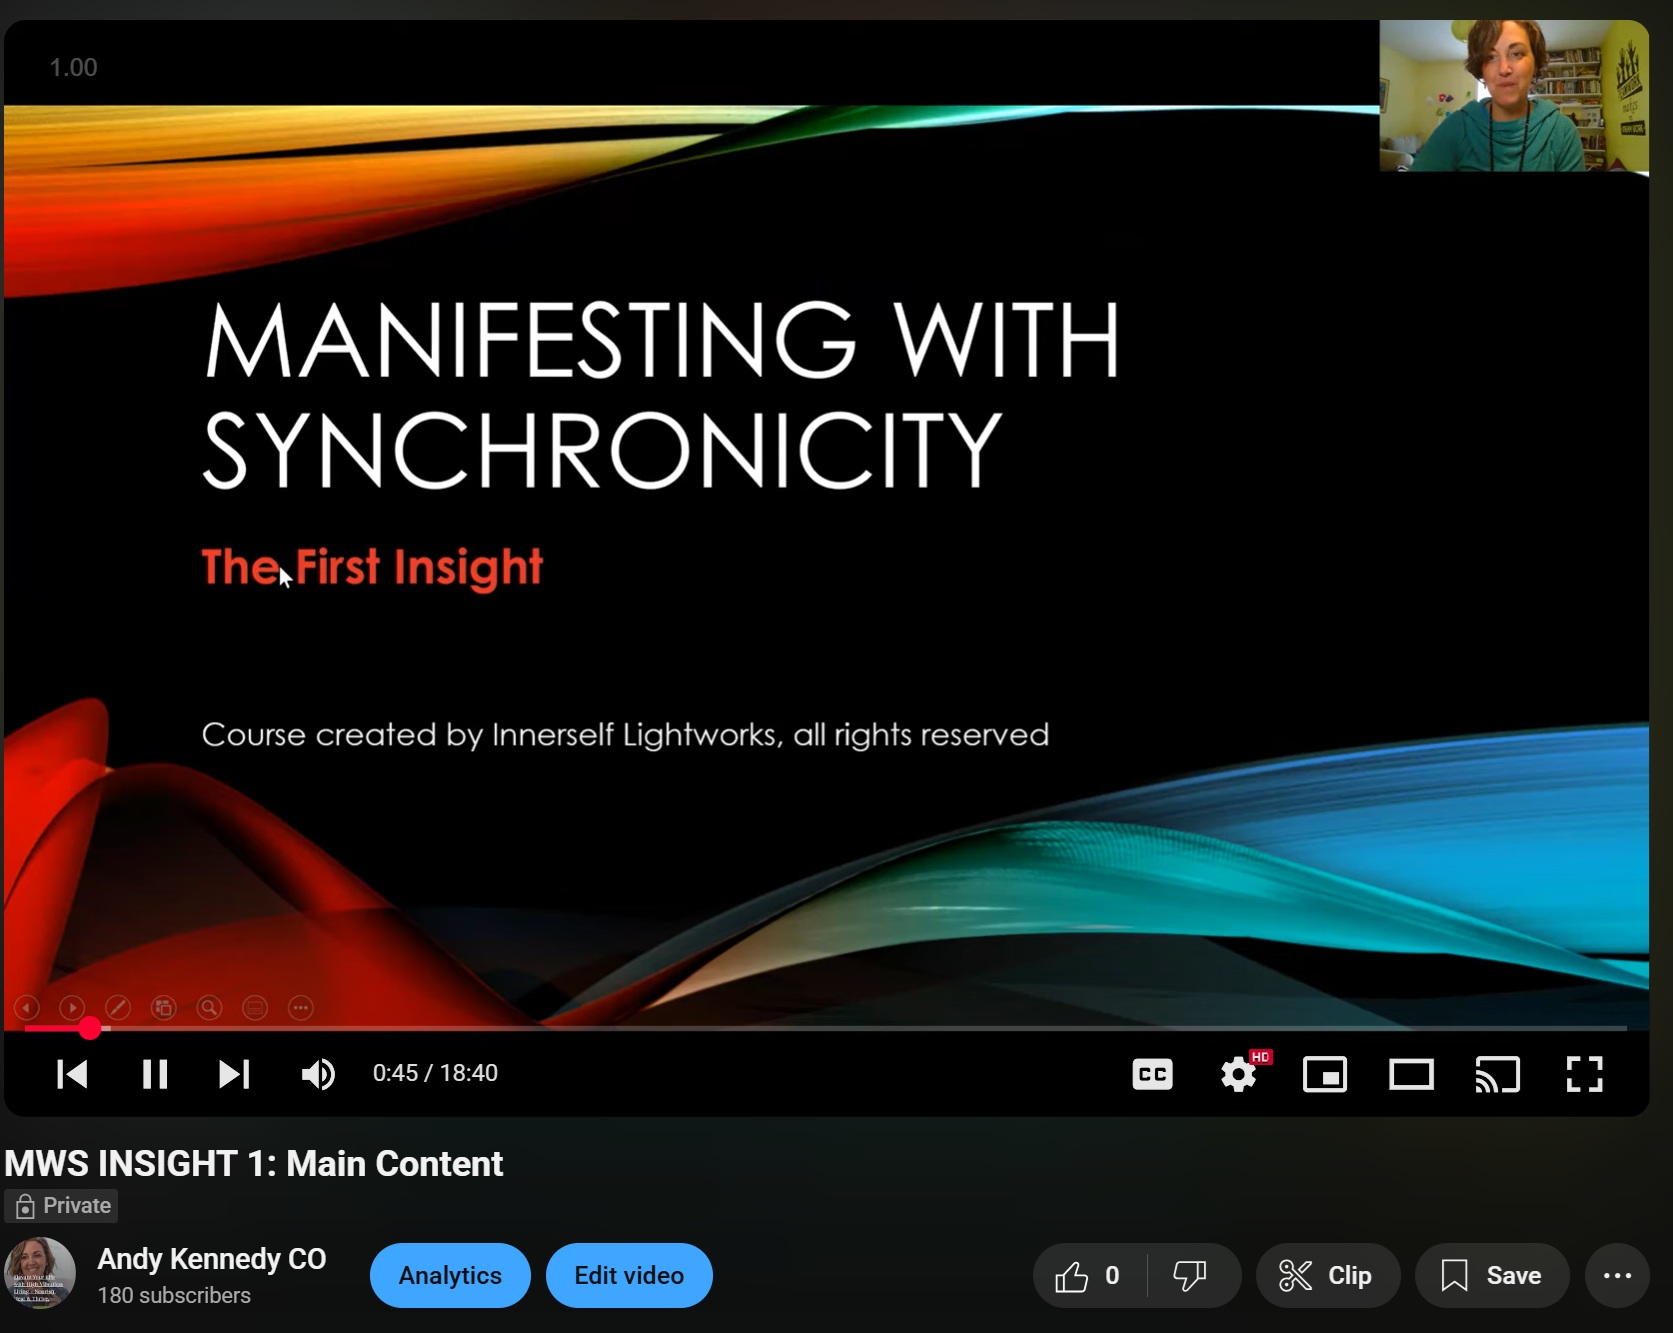Toggle closed captions on
1673x1333 pixels.
[1152, 1075]
